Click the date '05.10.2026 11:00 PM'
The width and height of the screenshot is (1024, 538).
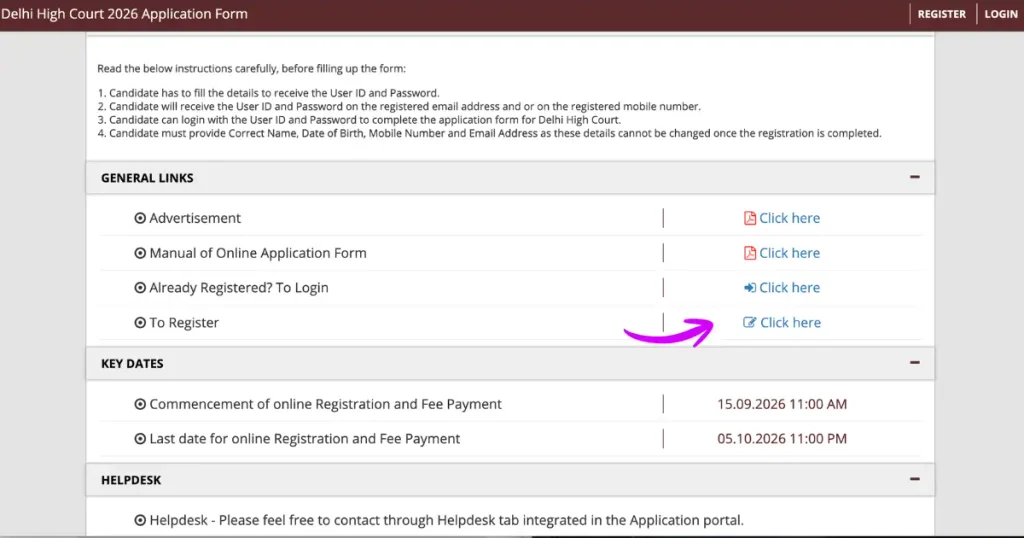pyautogui.click(x=782, y=439)
